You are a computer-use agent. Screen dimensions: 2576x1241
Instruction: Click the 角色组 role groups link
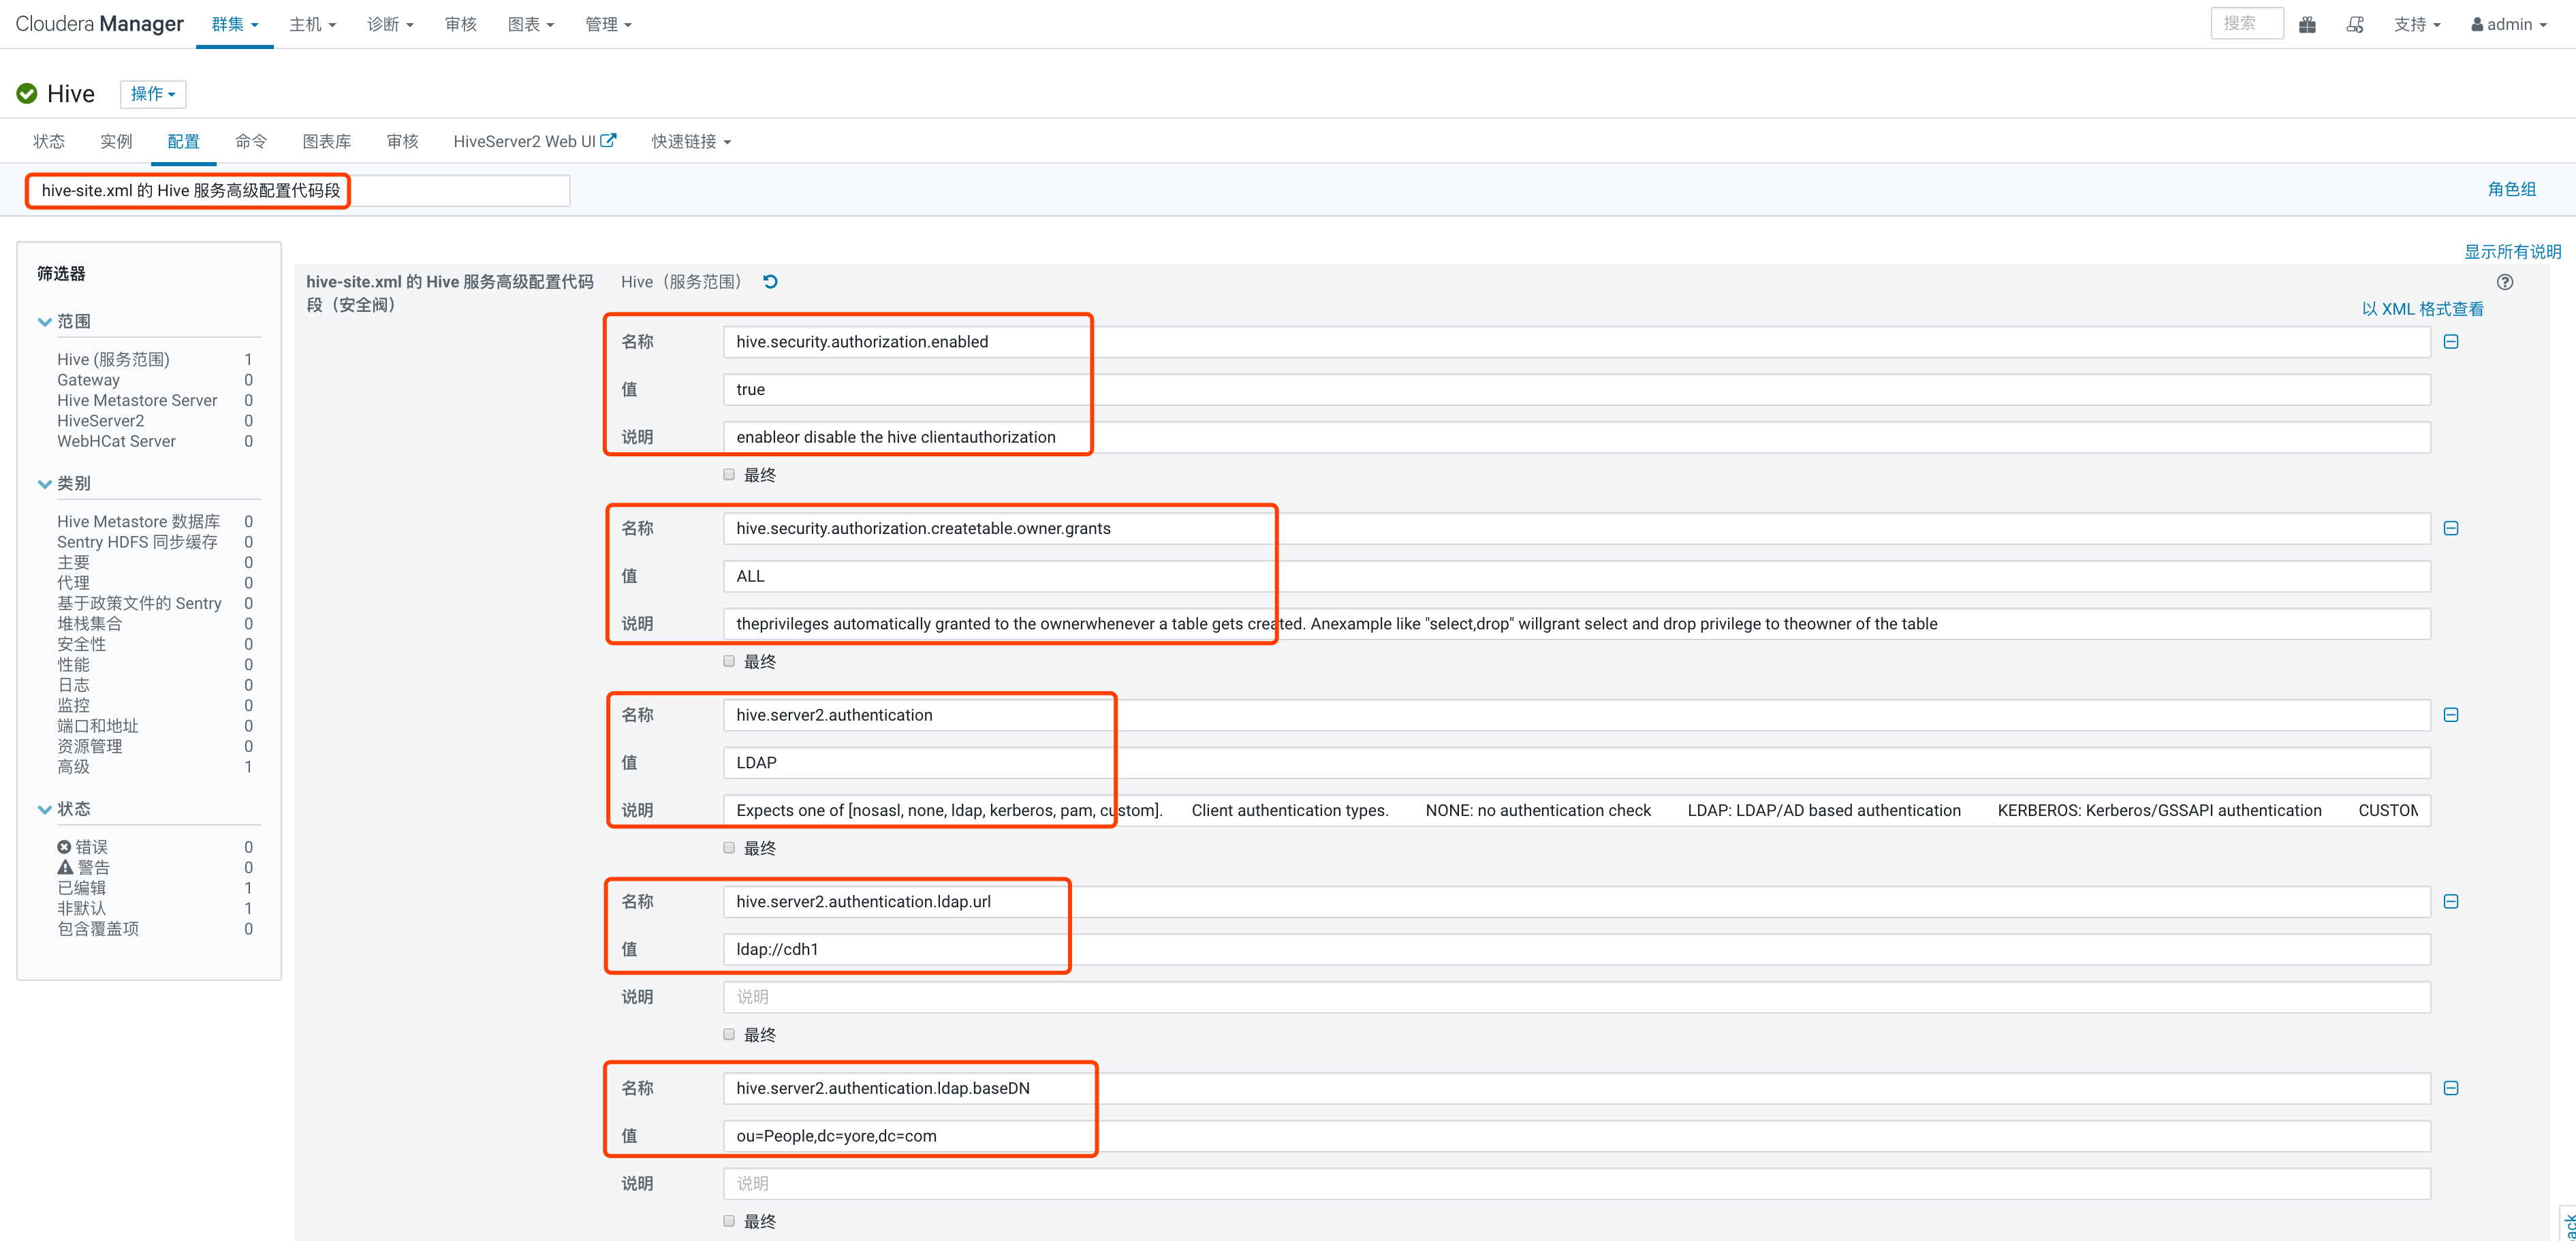[2511, 189]
